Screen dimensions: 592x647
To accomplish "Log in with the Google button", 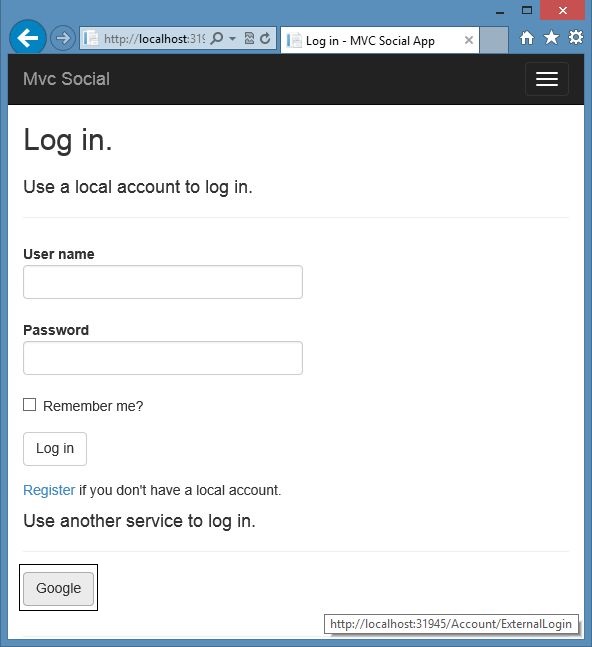I will (59, 589).
